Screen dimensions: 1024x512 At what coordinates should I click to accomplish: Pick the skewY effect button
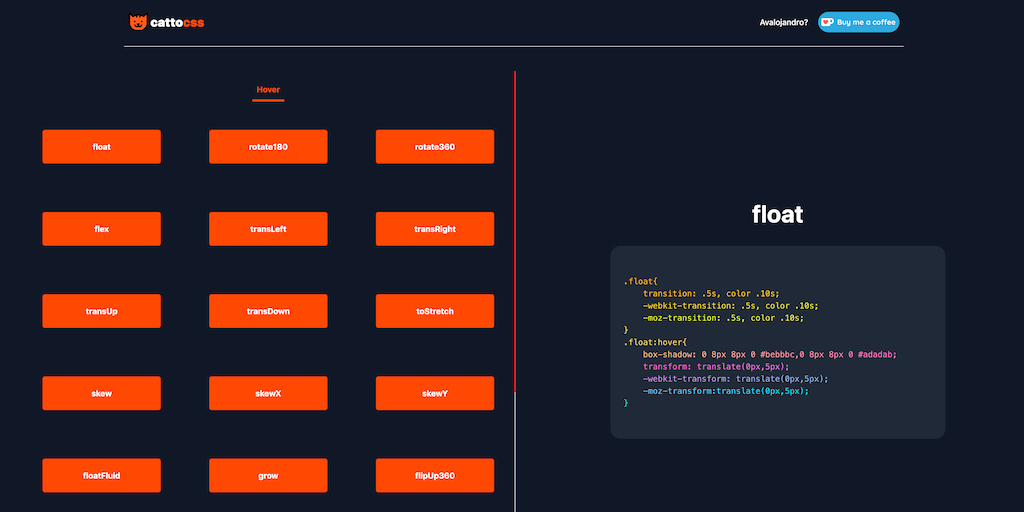435,393
